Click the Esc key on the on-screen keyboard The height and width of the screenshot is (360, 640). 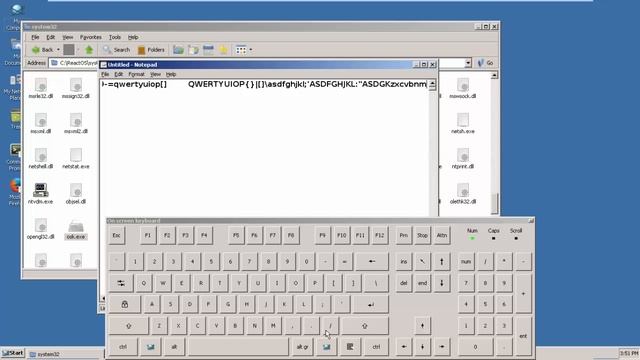[116, 236]
